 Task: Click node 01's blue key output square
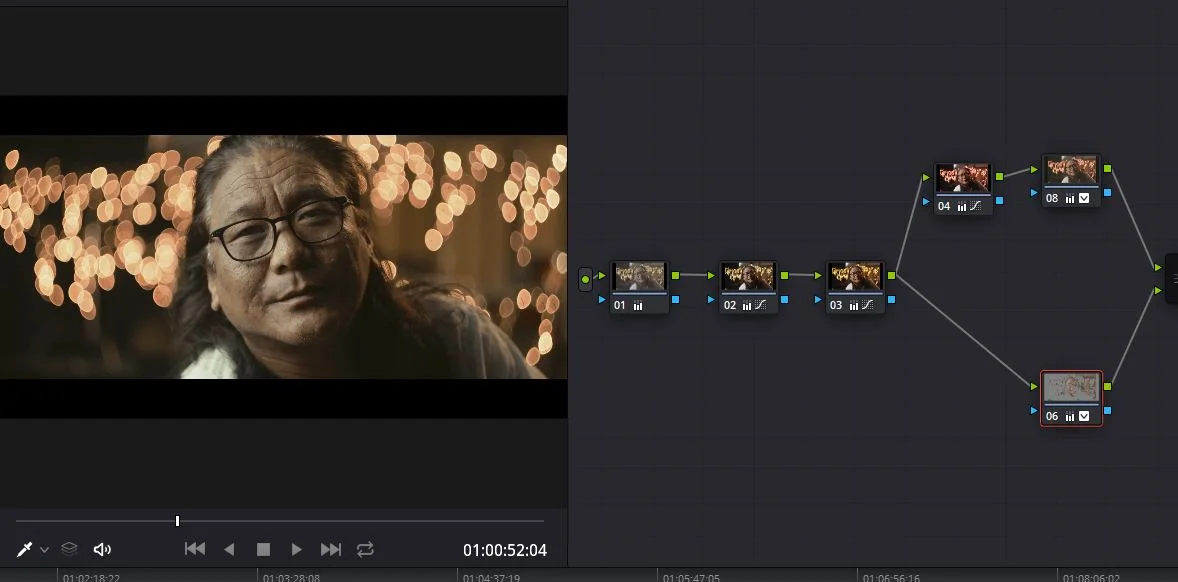675,300
